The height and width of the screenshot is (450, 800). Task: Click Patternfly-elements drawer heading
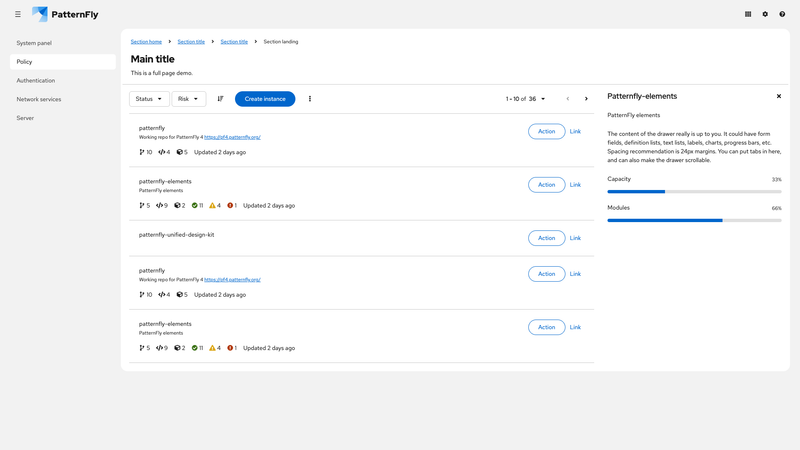coord(642,96)
